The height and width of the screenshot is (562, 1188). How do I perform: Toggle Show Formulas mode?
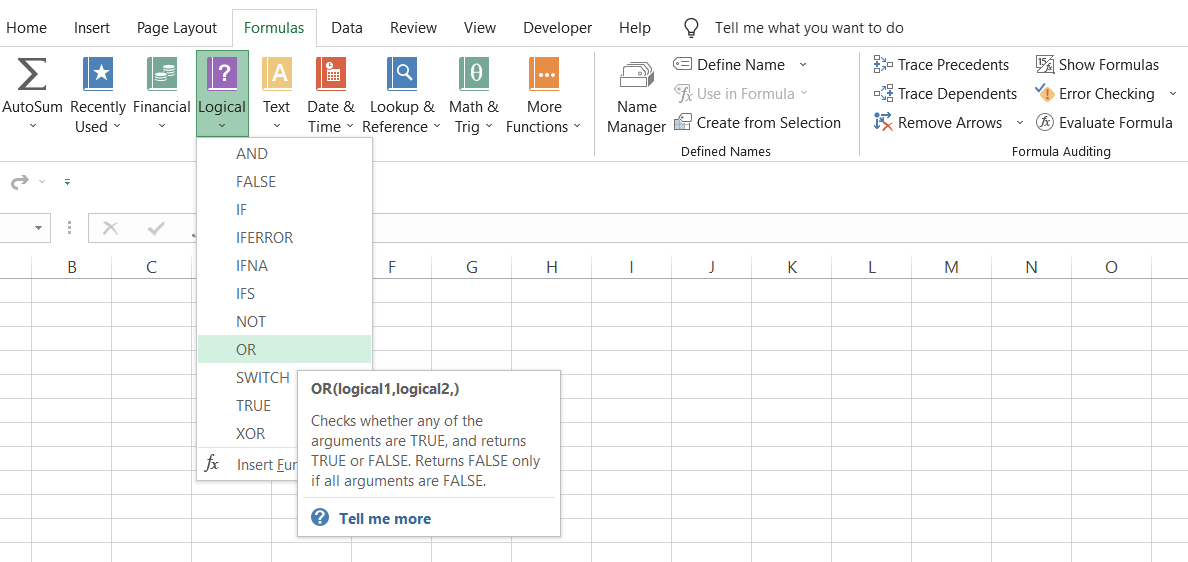1097,65
